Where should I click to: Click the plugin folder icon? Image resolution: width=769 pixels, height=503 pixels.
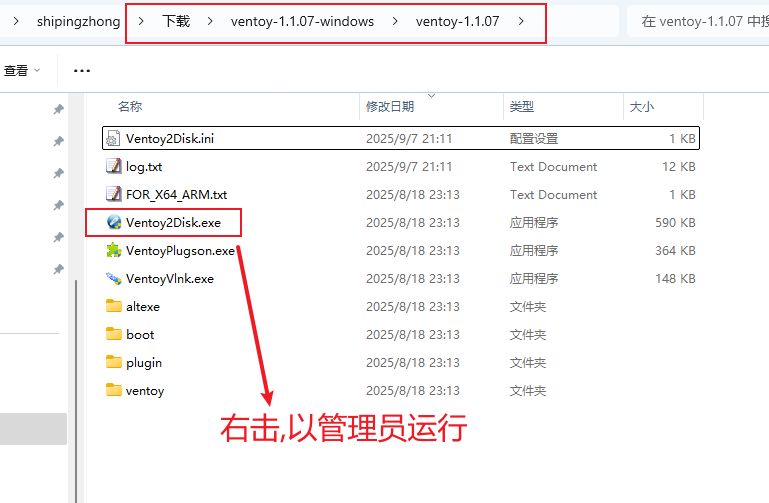pyautogui.click(x=113, y=362)
